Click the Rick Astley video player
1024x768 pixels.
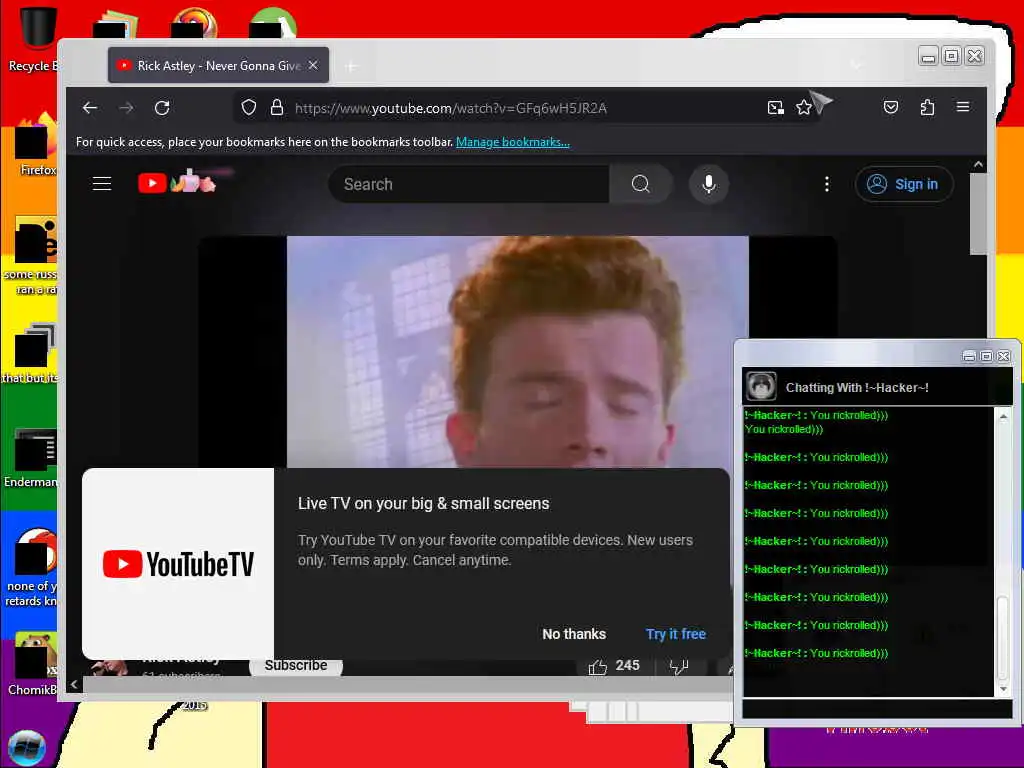click(517, 351)
